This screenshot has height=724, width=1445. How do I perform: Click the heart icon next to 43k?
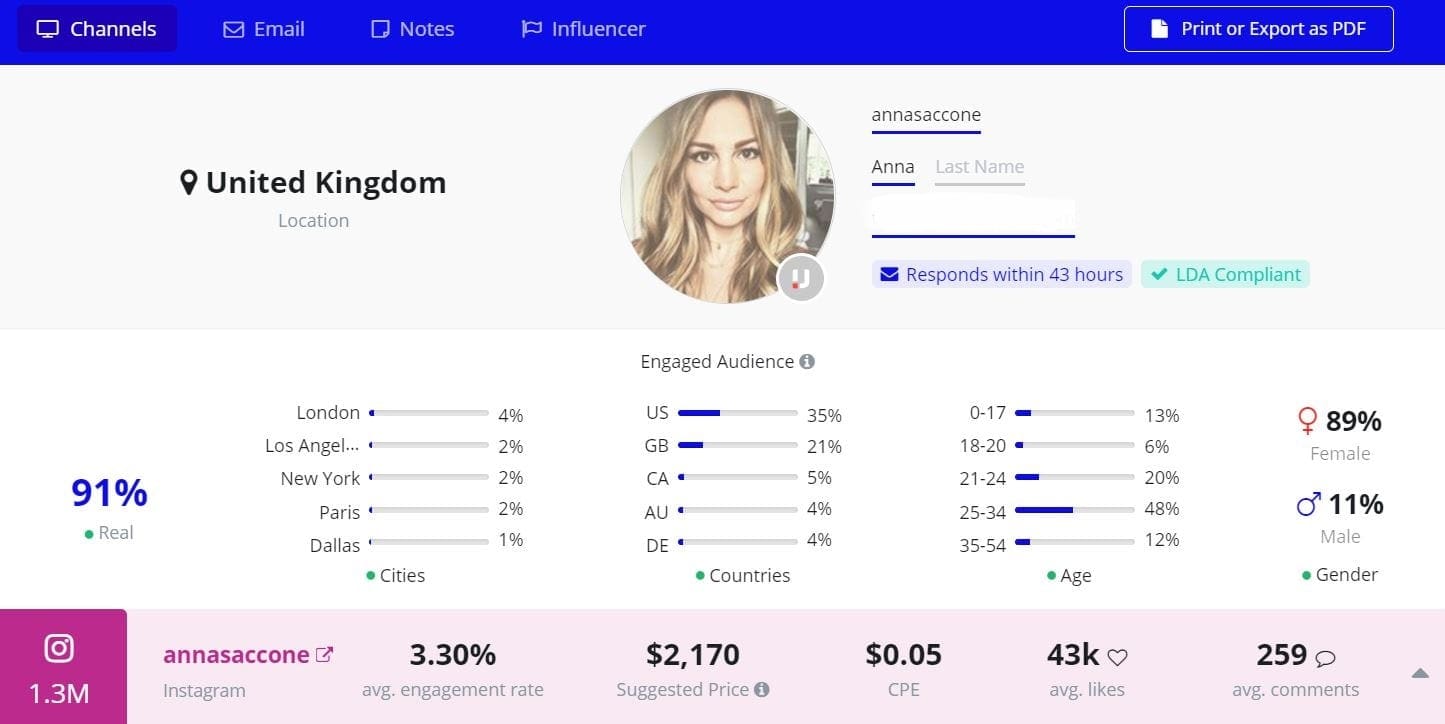1118,657
